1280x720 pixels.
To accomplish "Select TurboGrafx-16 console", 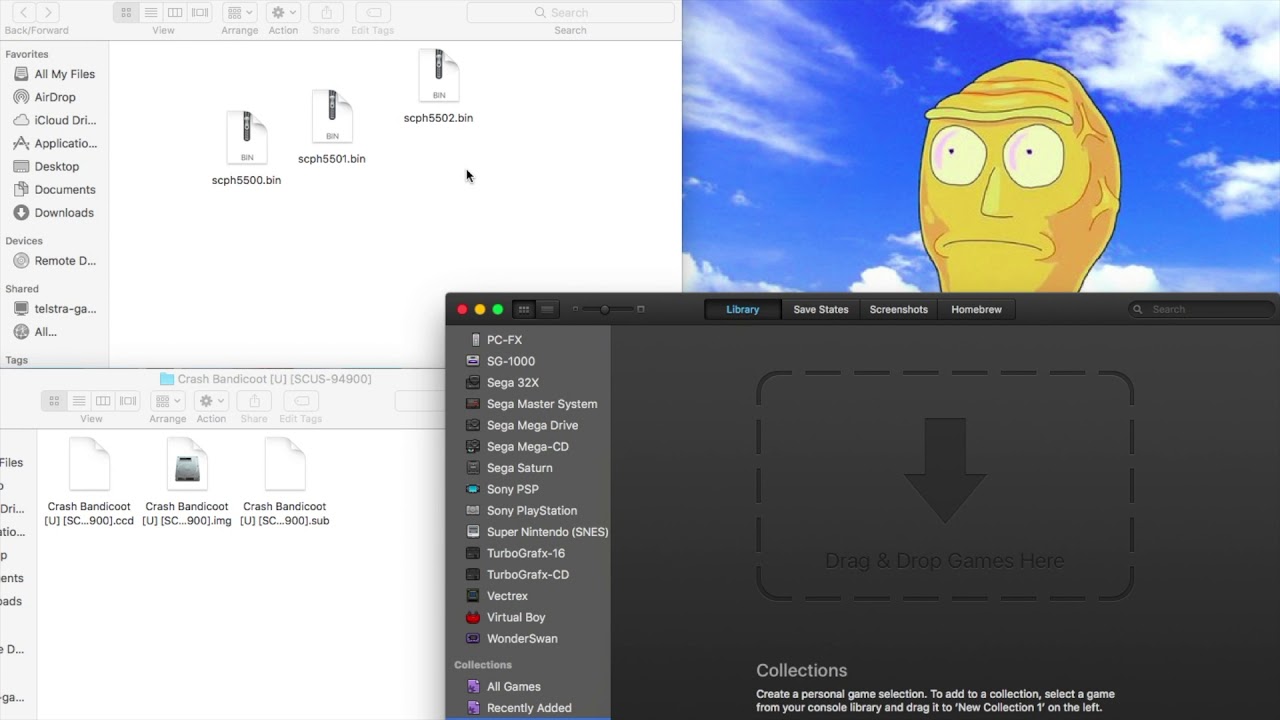I will click(x=528, y=553).
